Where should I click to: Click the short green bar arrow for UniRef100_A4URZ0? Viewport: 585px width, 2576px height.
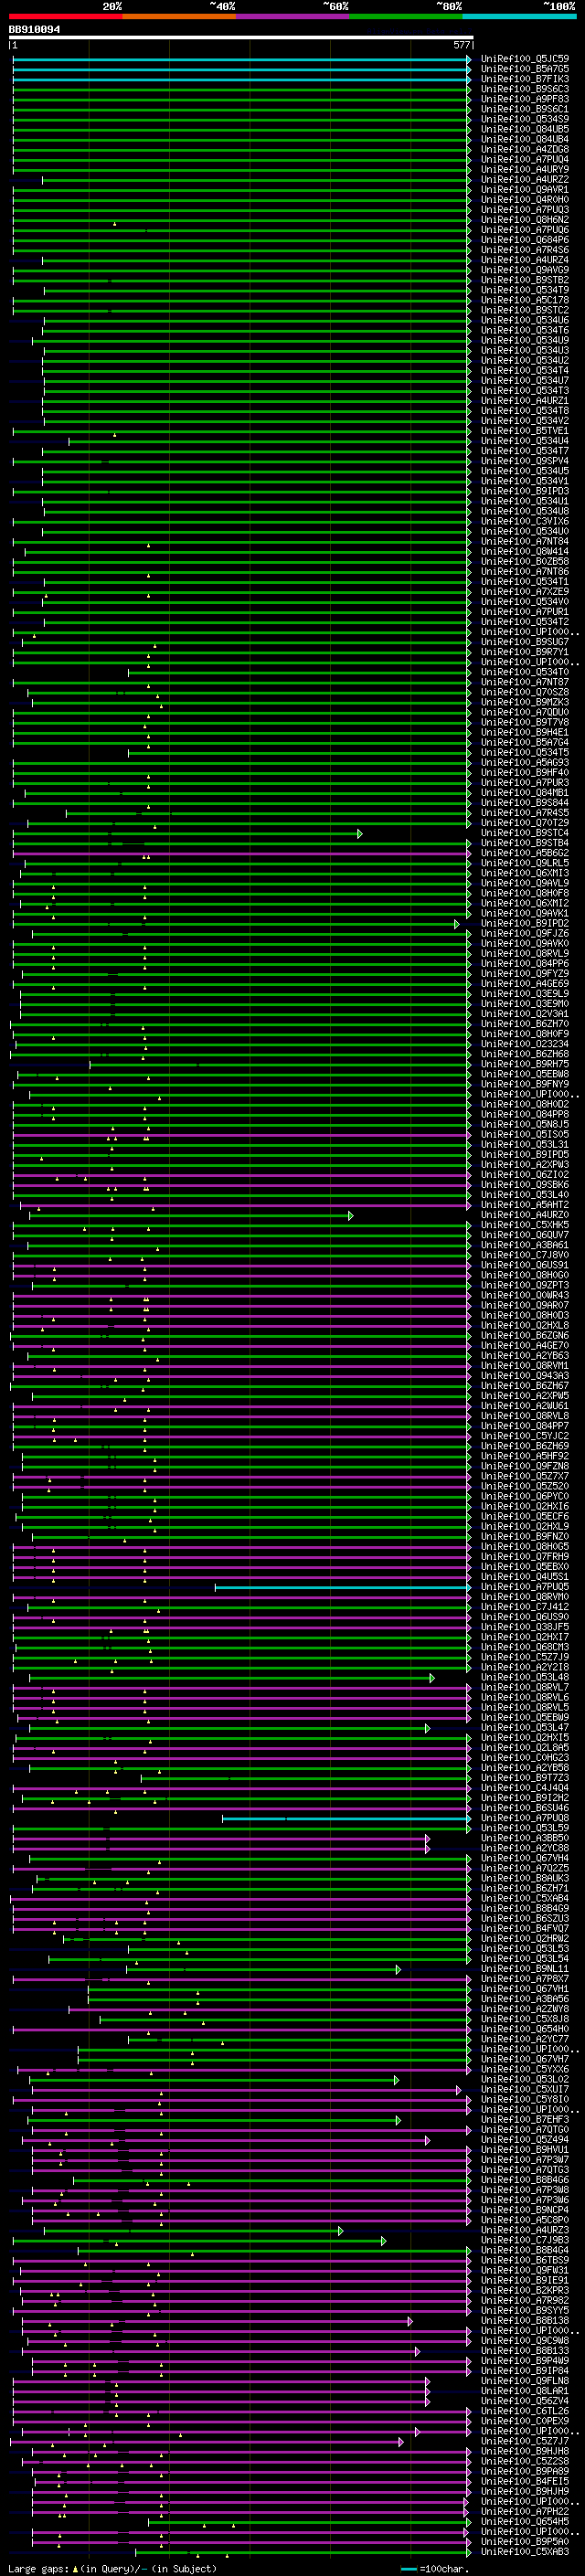click(350, 1215)
